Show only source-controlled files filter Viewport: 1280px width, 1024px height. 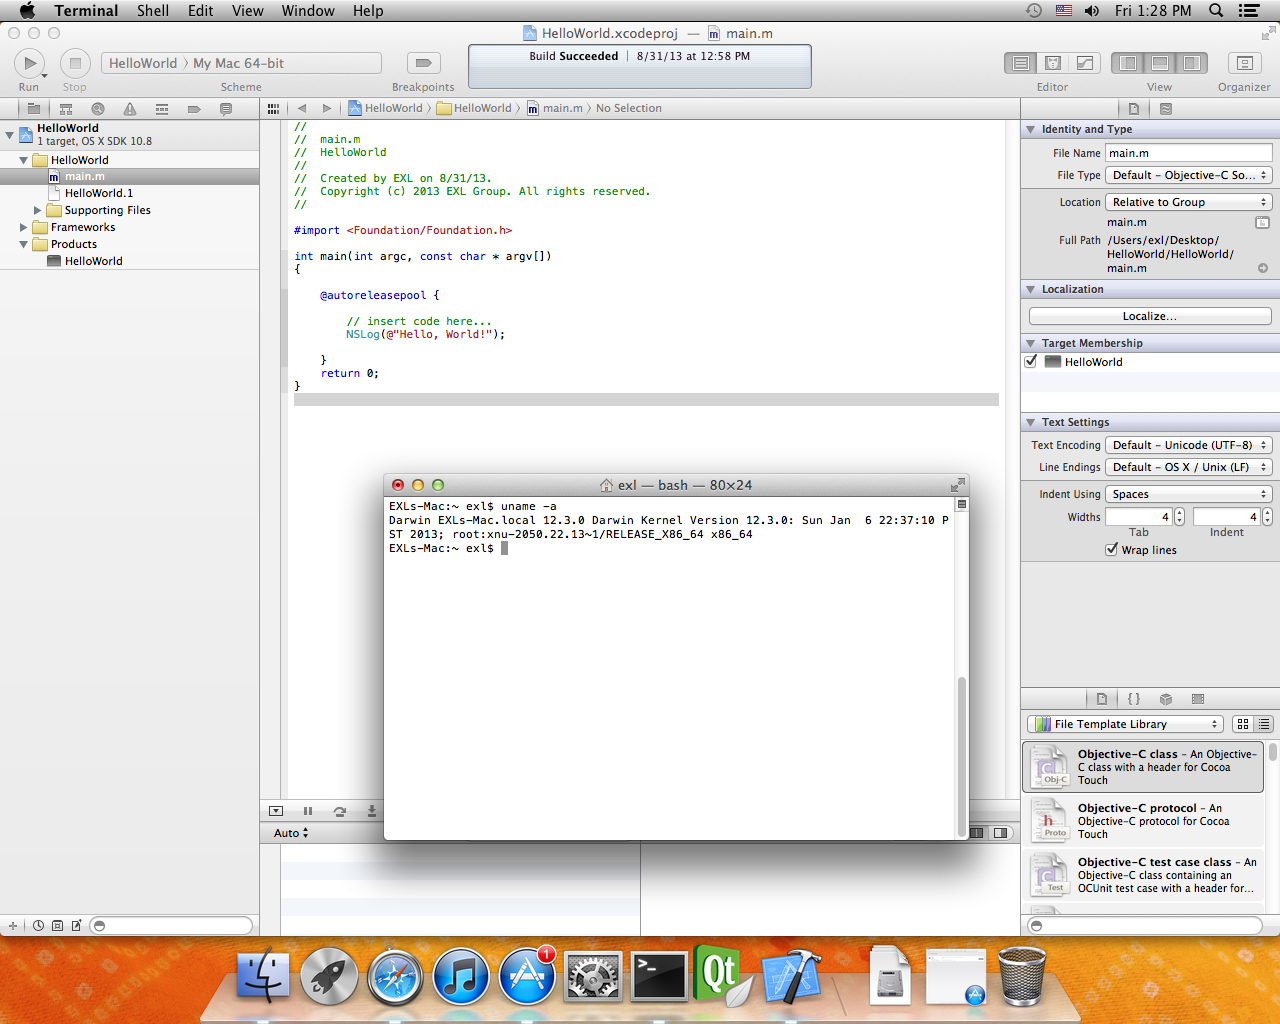tap(57, 925)
